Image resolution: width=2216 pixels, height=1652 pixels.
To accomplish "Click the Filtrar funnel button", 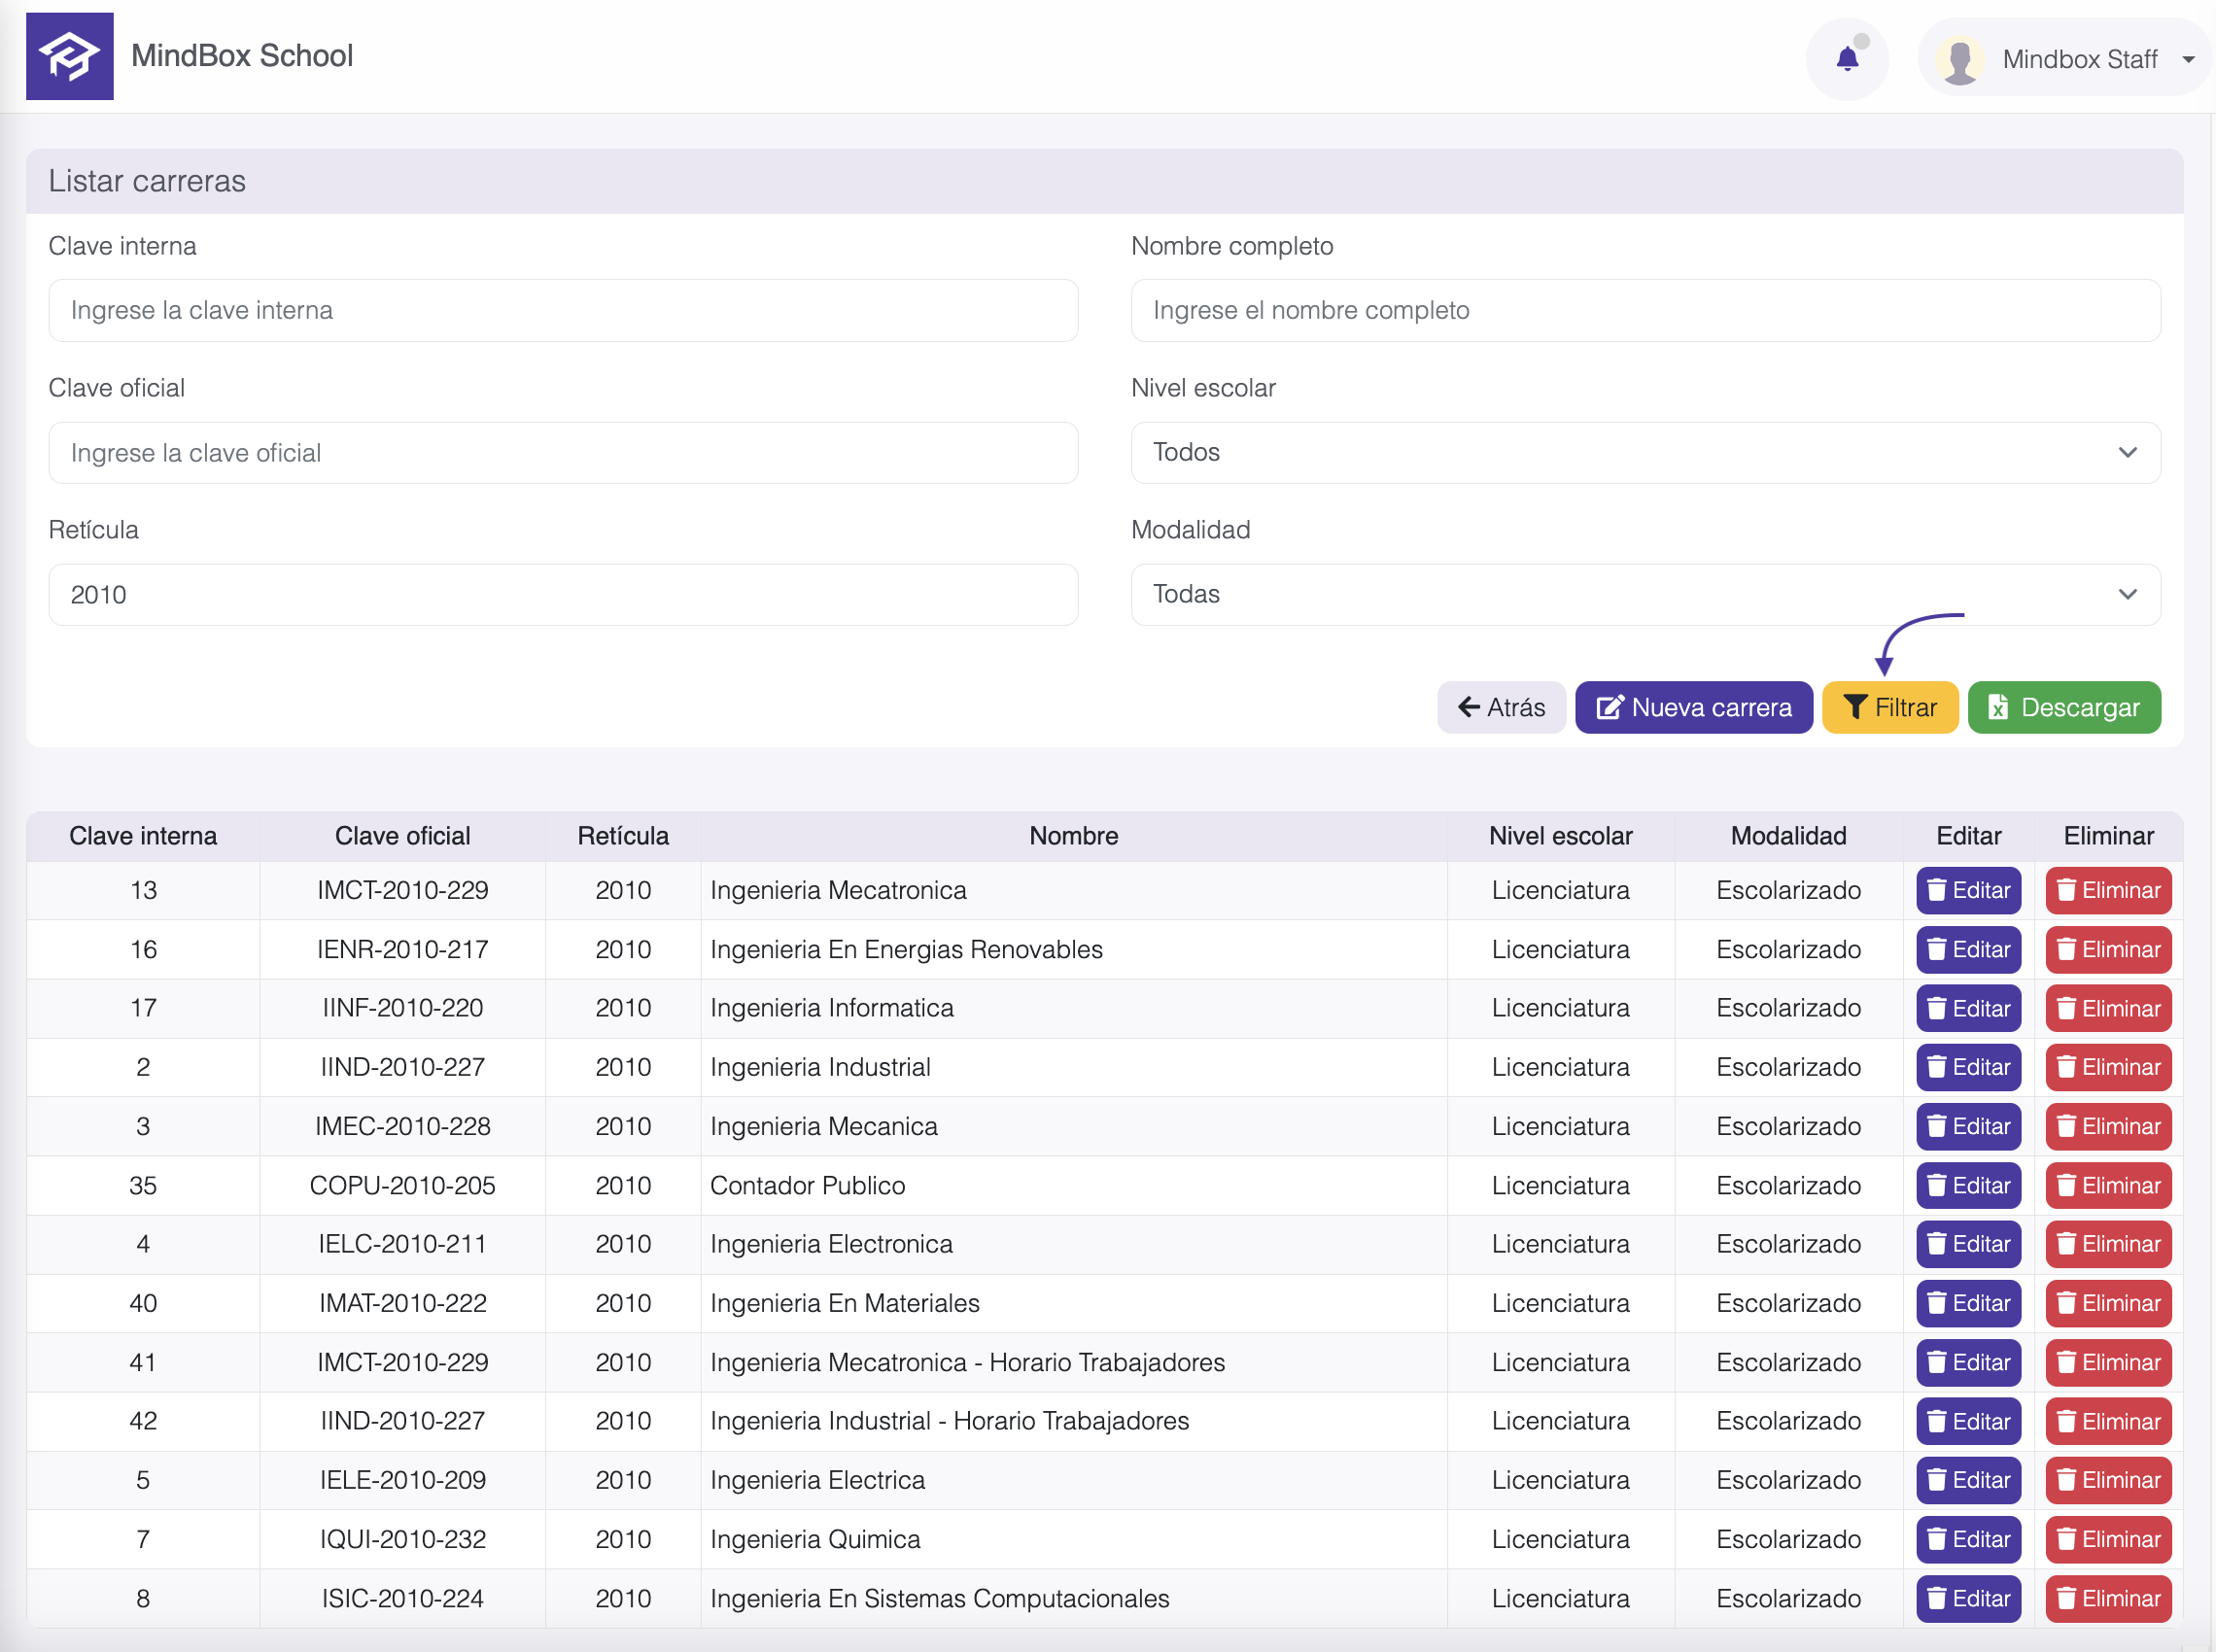I will (1889, 707).
